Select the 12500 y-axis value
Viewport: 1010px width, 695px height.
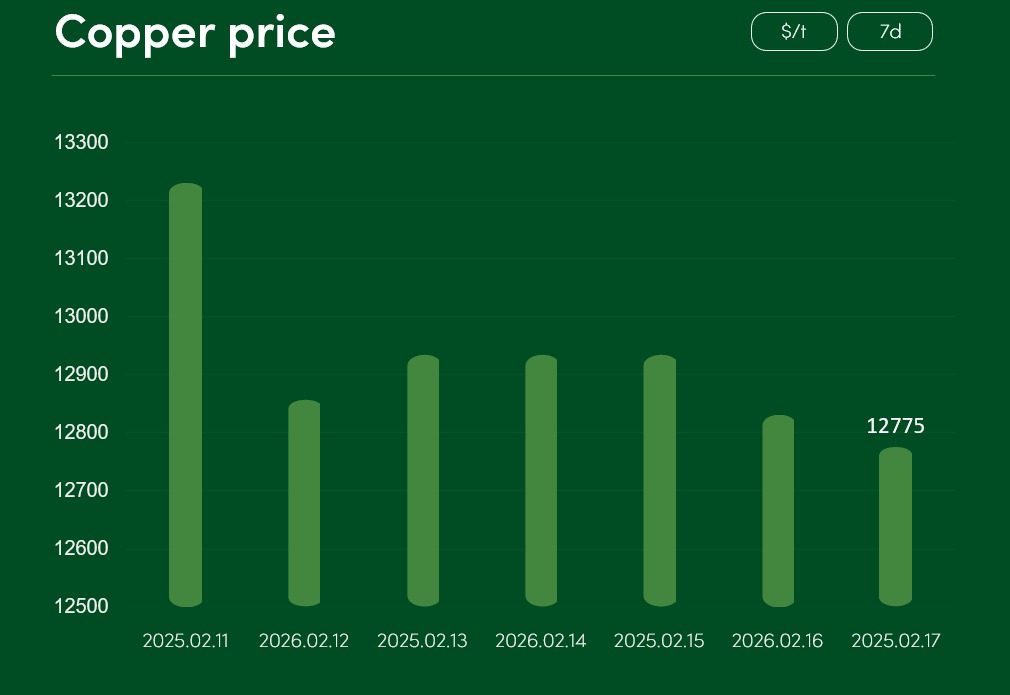point(81,606)
